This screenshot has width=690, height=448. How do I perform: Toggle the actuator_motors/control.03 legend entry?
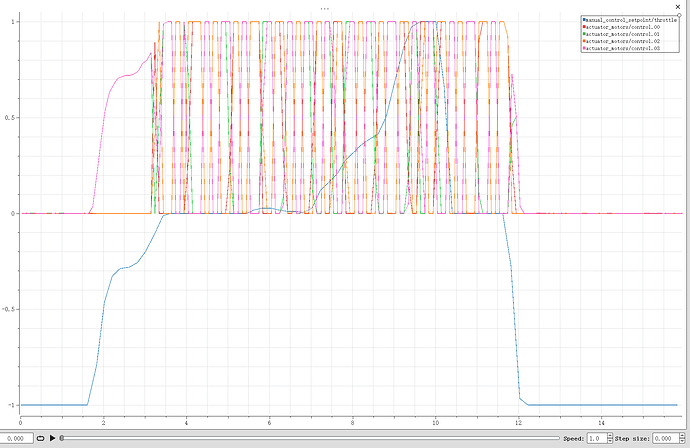tap(621, 48)
